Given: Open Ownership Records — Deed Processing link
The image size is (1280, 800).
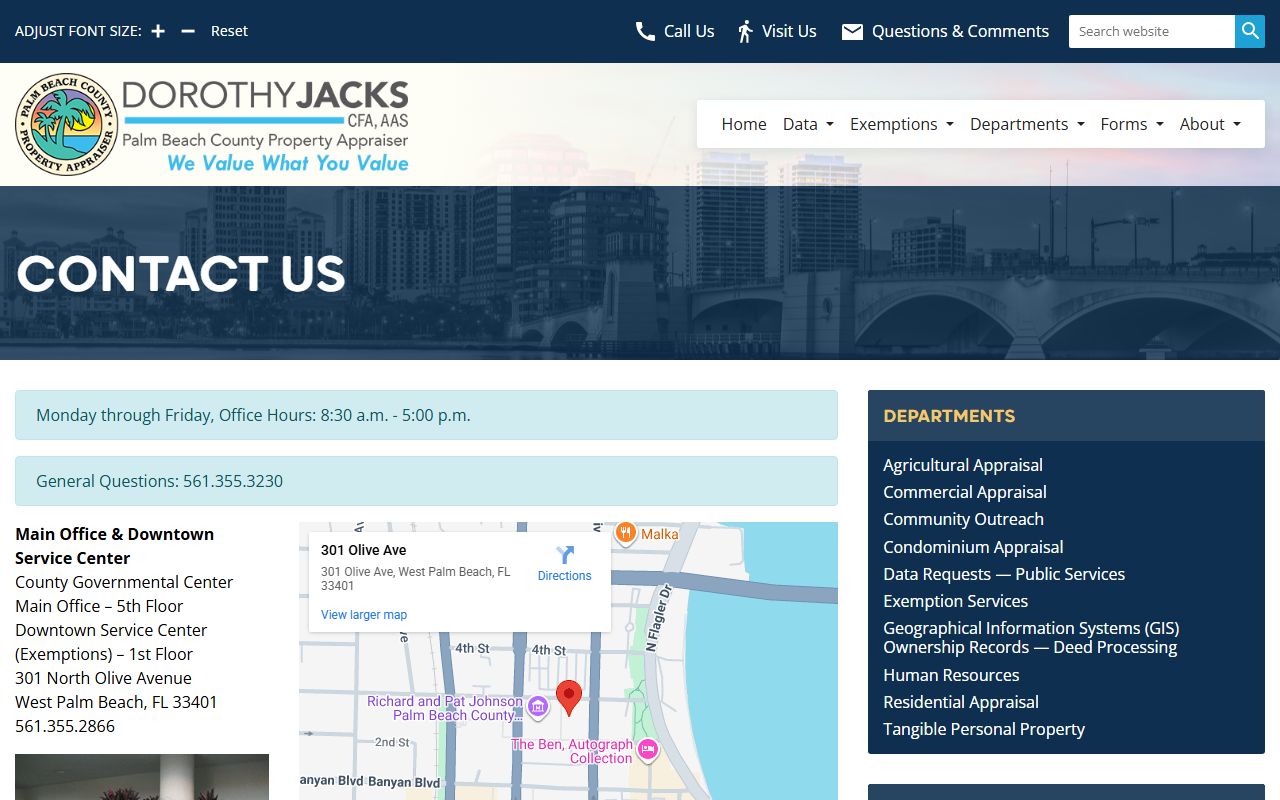Looking at the screenshot, I should click(x=1030, y=647).
